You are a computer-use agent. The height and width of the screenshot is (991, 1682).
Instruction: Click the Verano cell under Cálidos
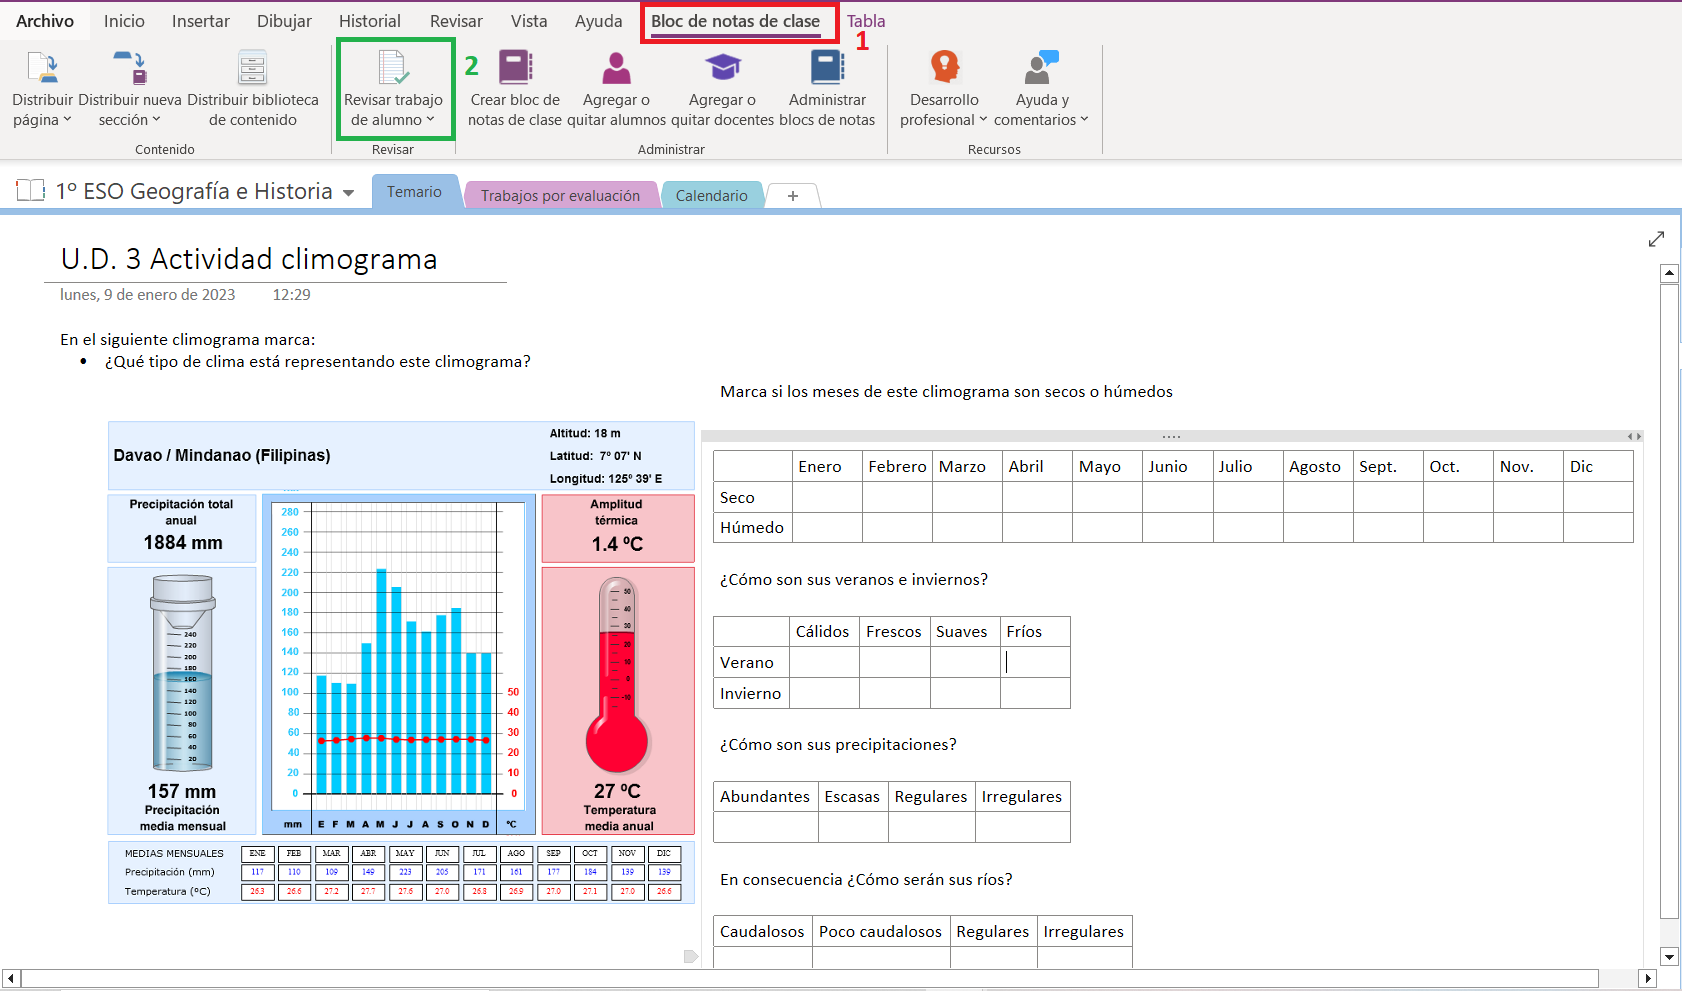823,662
